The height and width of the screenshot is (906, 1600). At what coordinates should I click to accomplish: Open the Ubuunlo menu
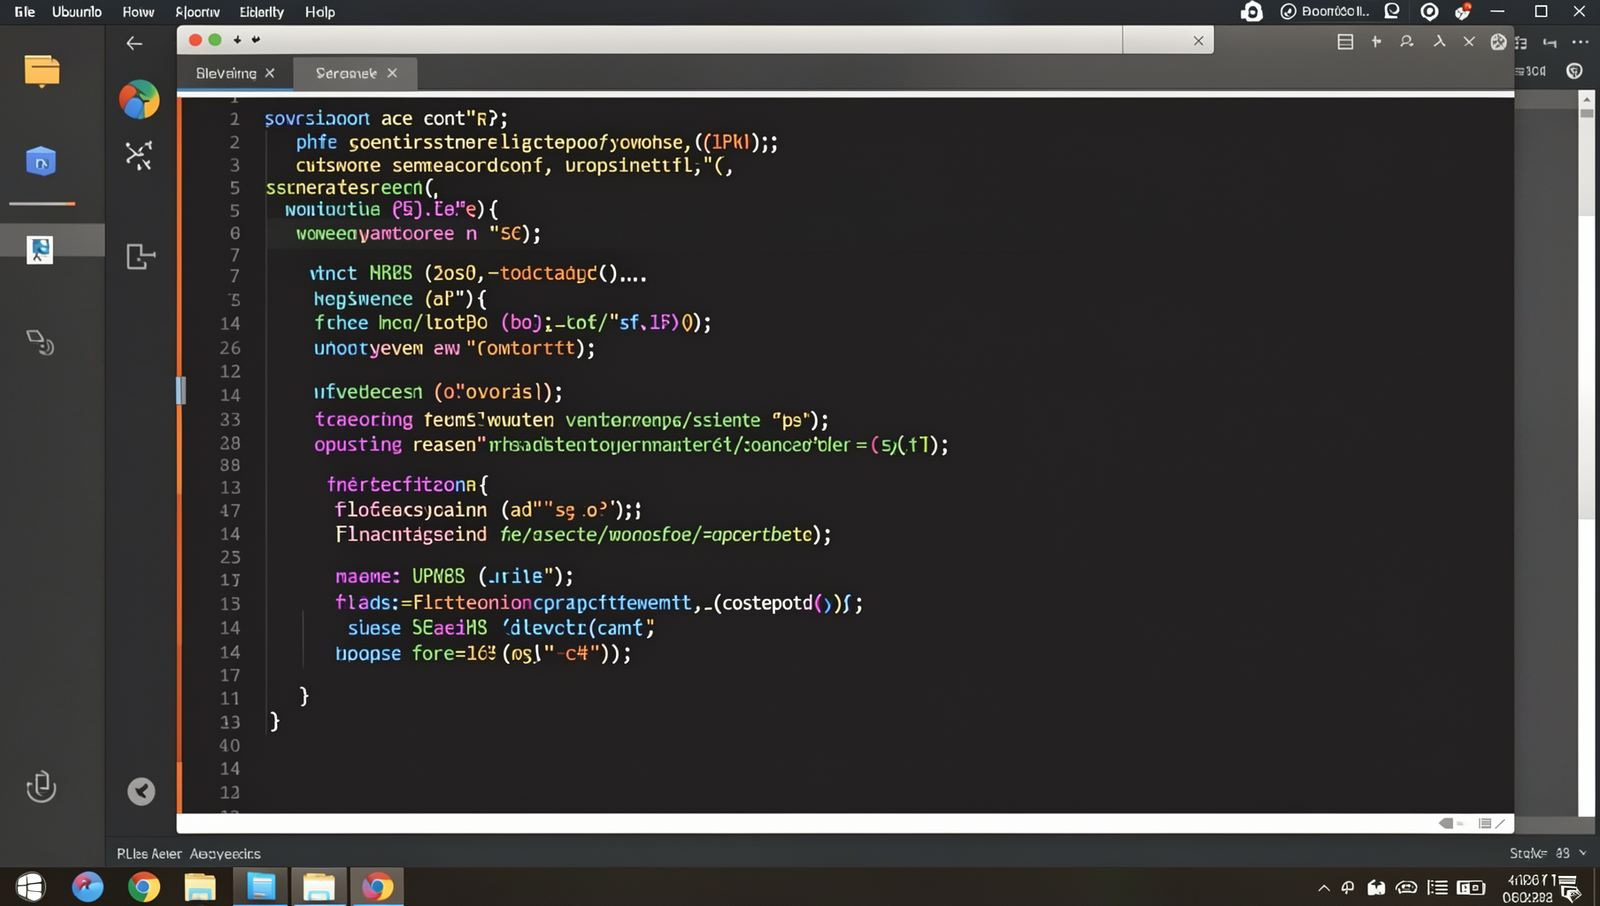(x=77, y=12)
